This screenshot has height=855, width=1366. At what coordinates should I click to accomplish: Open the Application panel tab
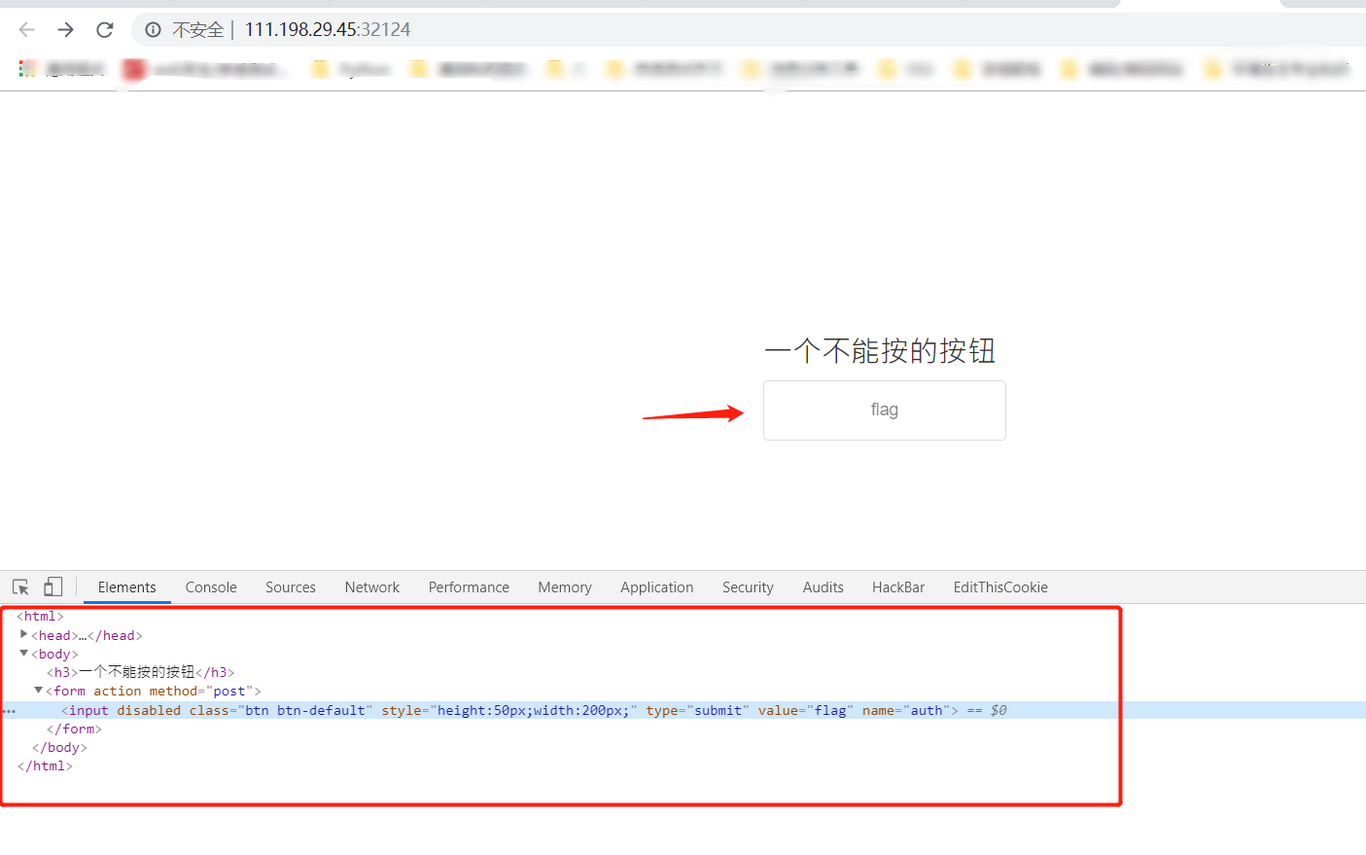coord(656,587)
